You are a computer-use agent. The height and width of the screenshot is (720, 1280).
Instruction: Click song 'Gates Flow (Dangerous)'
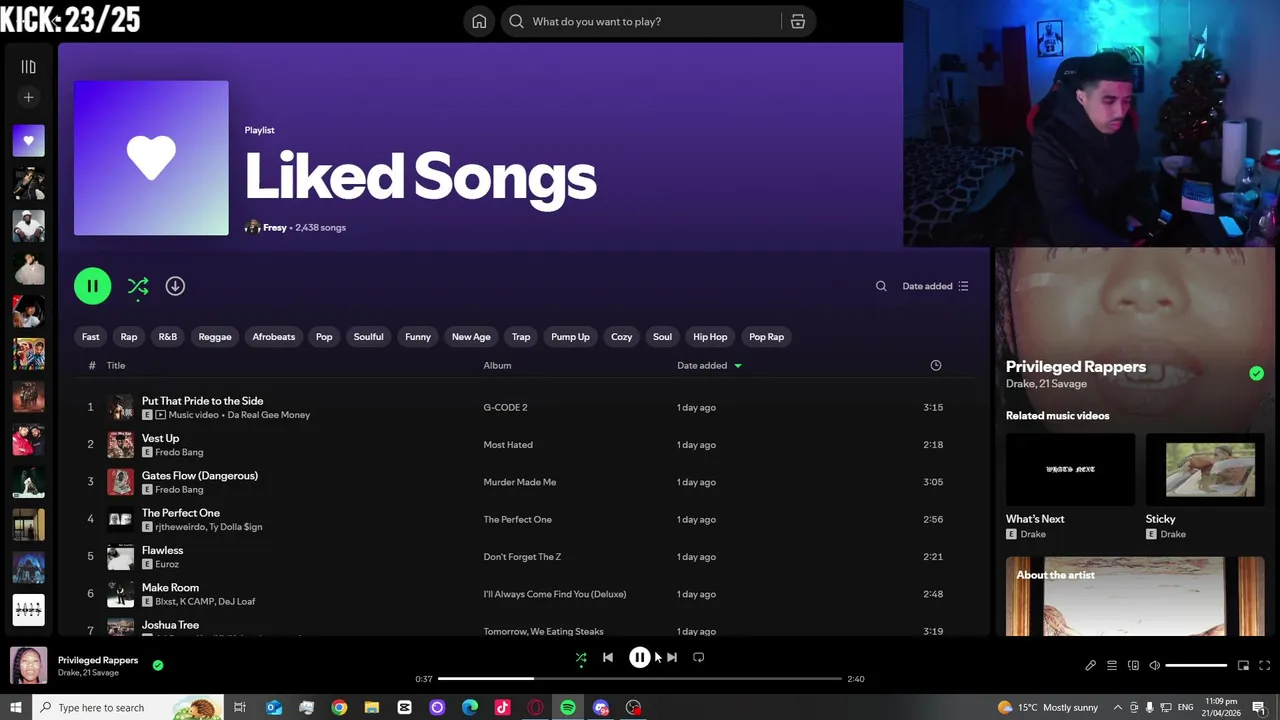[x=200, y=476]
